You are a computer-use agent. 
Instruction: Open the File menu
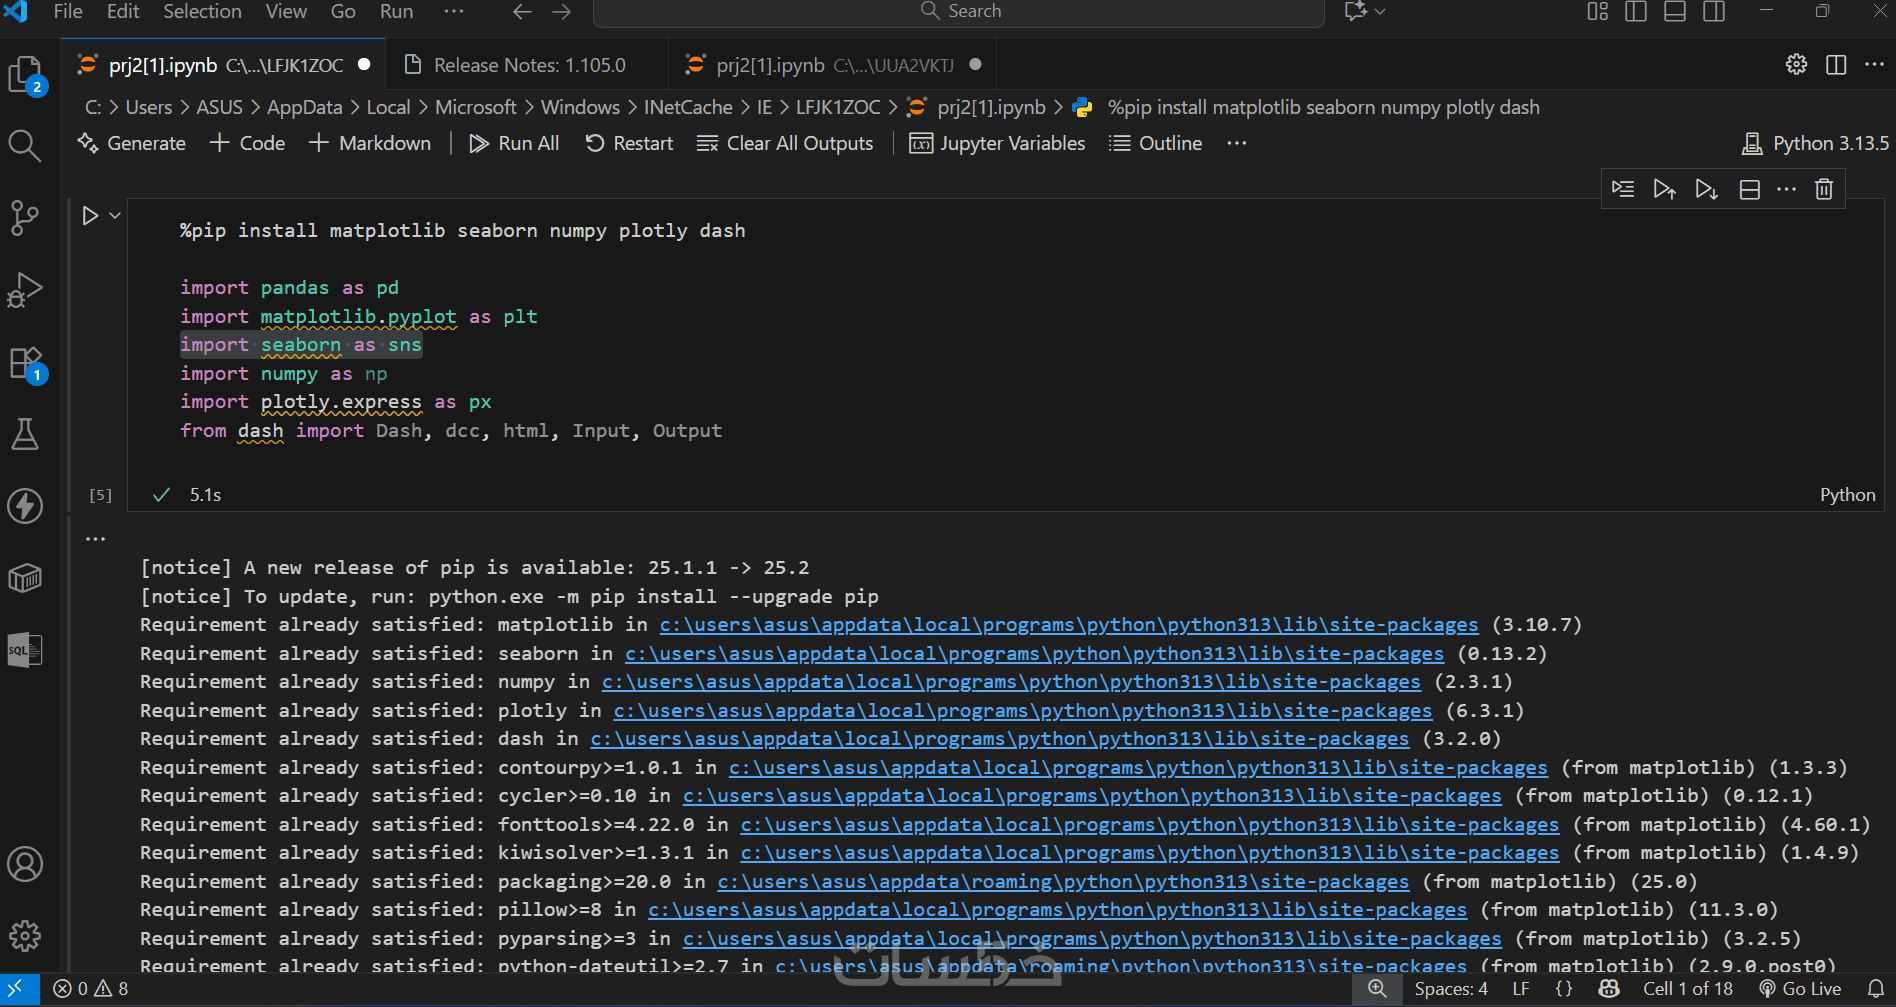click(68, 11)
